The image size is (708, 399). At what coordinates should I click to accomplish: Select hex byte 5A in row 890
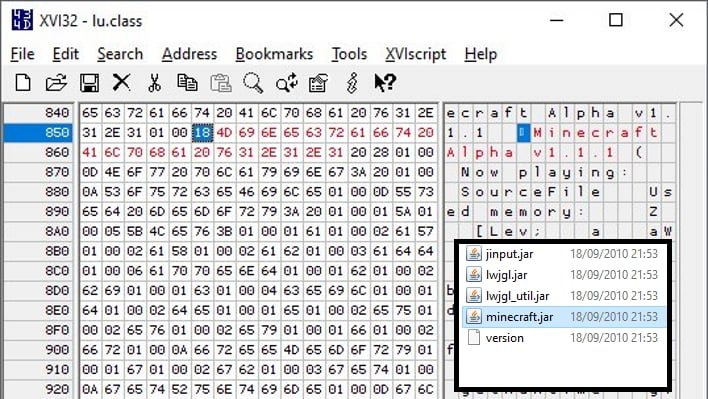pos(403,212)
